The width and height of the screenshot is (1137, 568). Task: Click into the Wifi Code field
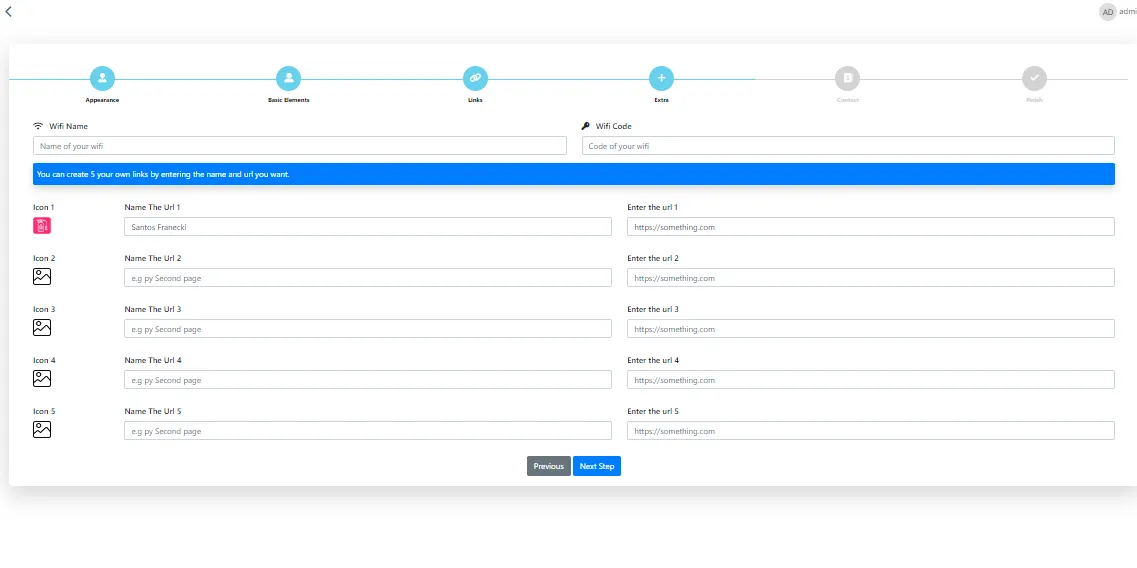tap(848, 146)
